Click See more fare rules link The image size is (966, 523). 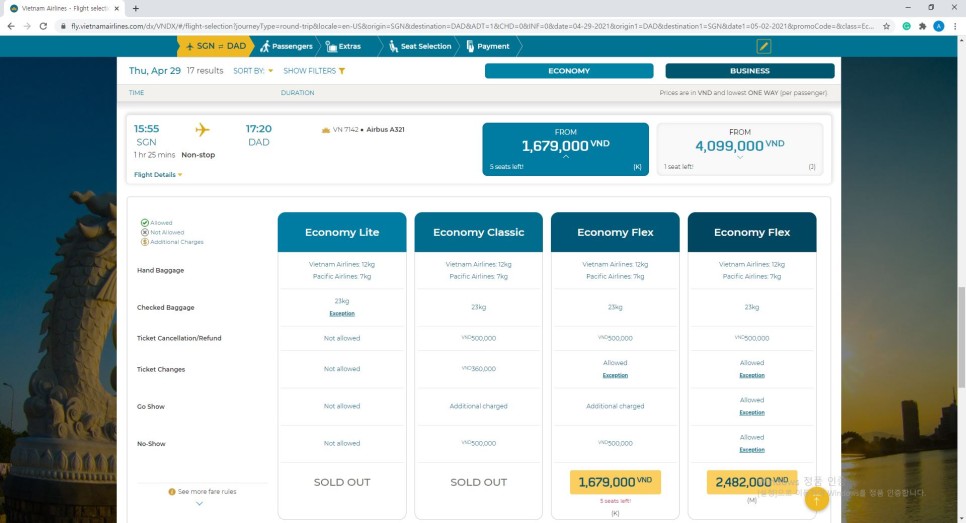point(207,492)
